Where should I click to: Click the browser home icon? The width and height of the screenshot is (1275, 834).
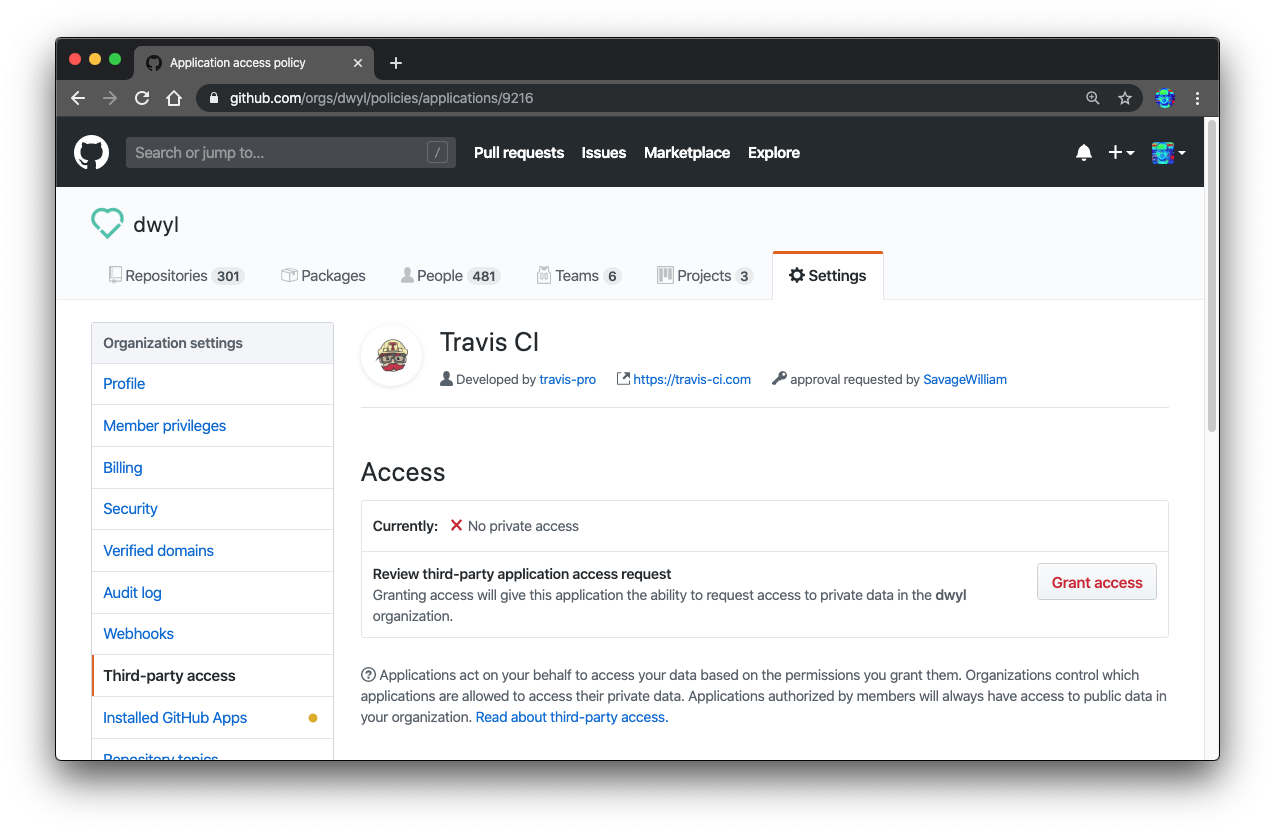[174, 98]
